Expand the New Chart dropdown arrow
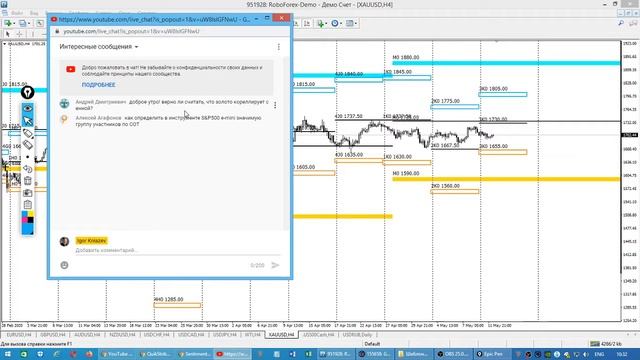The image size is (640, 360). coord(14,23)
